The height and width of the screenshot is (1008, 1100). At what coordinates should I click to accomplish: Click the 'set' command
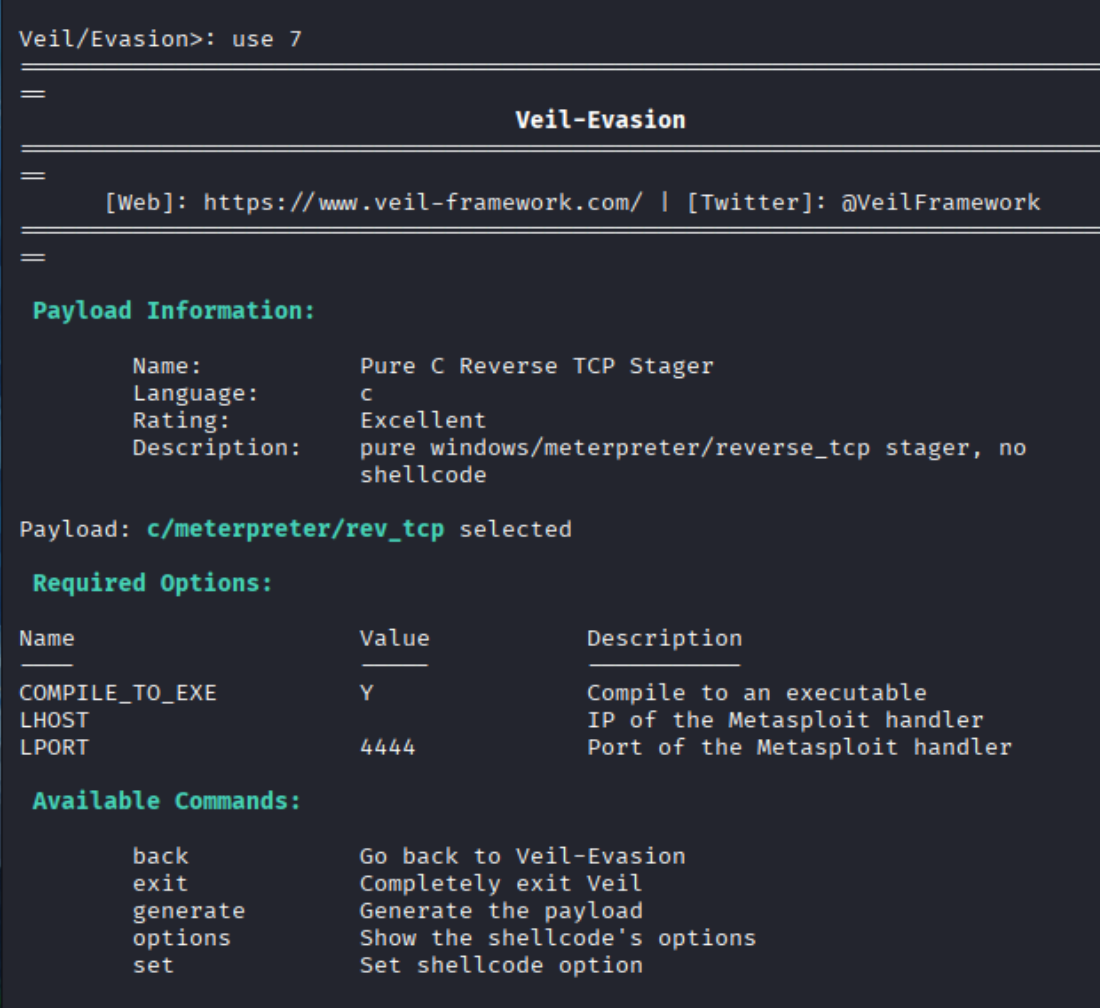(153, 965)
